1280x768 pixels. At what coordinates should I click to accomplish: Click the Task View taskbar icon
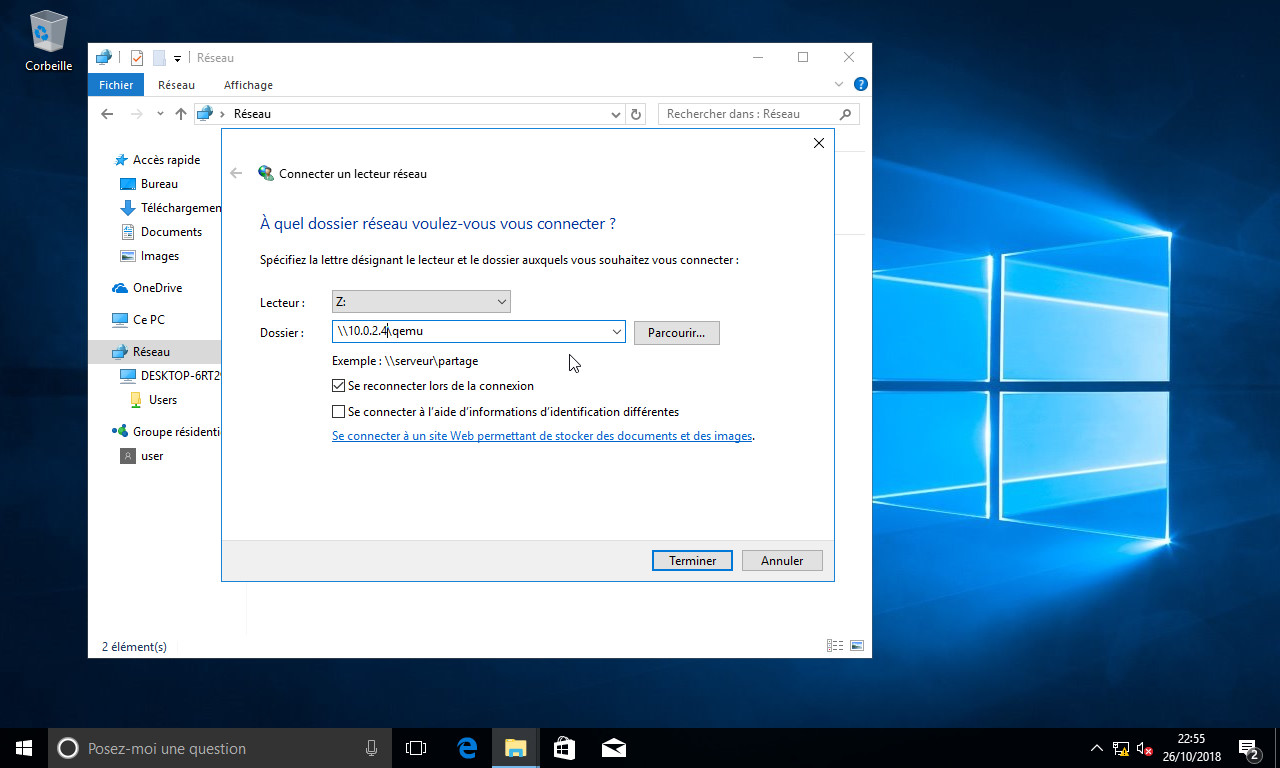(x=416, y=748)
